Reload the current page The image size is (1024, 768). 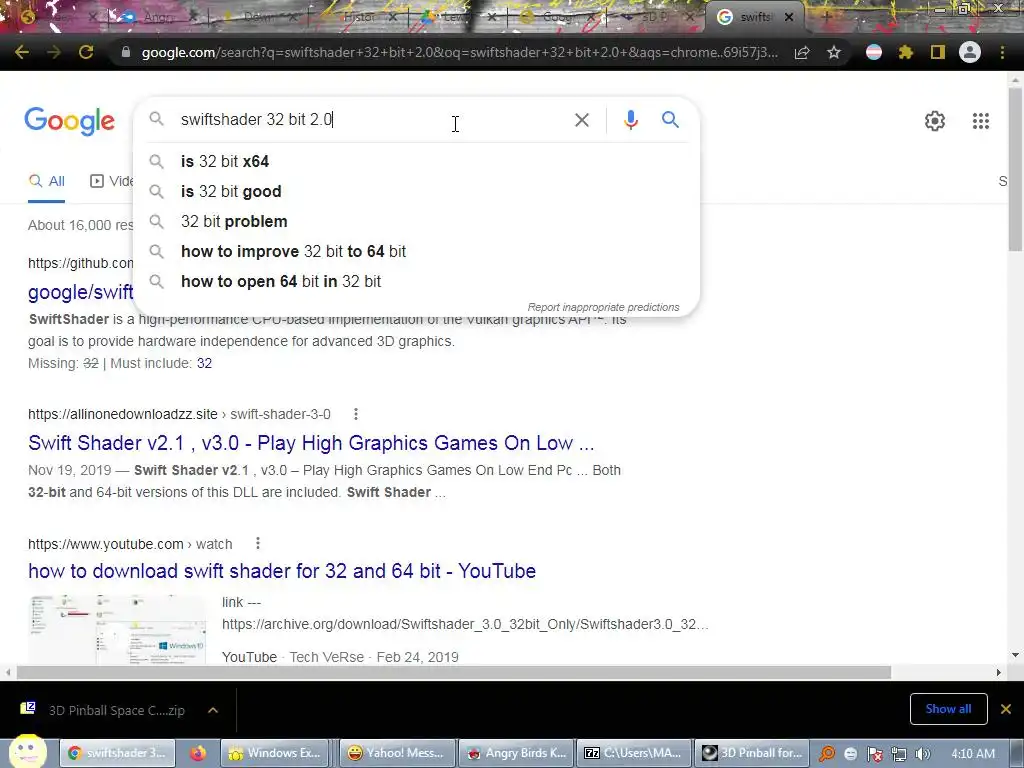86,52
